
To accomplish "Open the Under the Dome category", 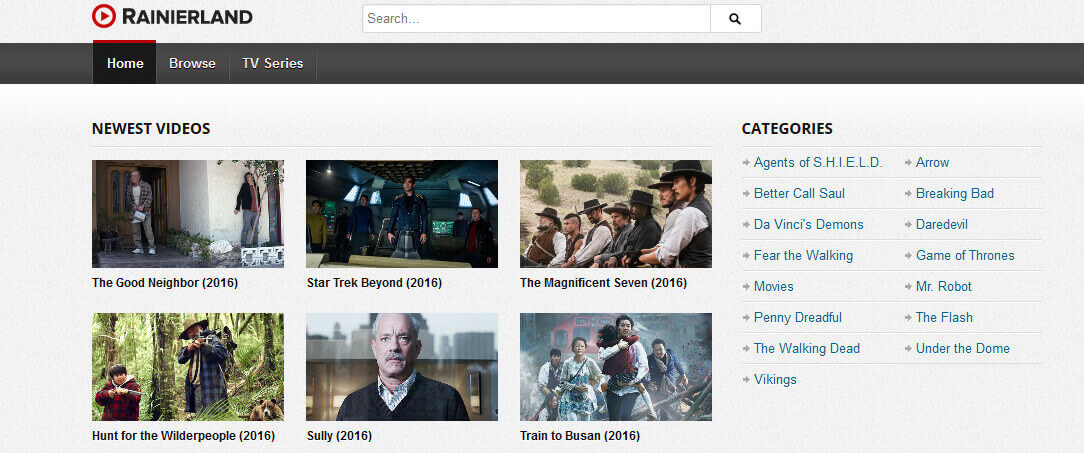I will [963, 349].
